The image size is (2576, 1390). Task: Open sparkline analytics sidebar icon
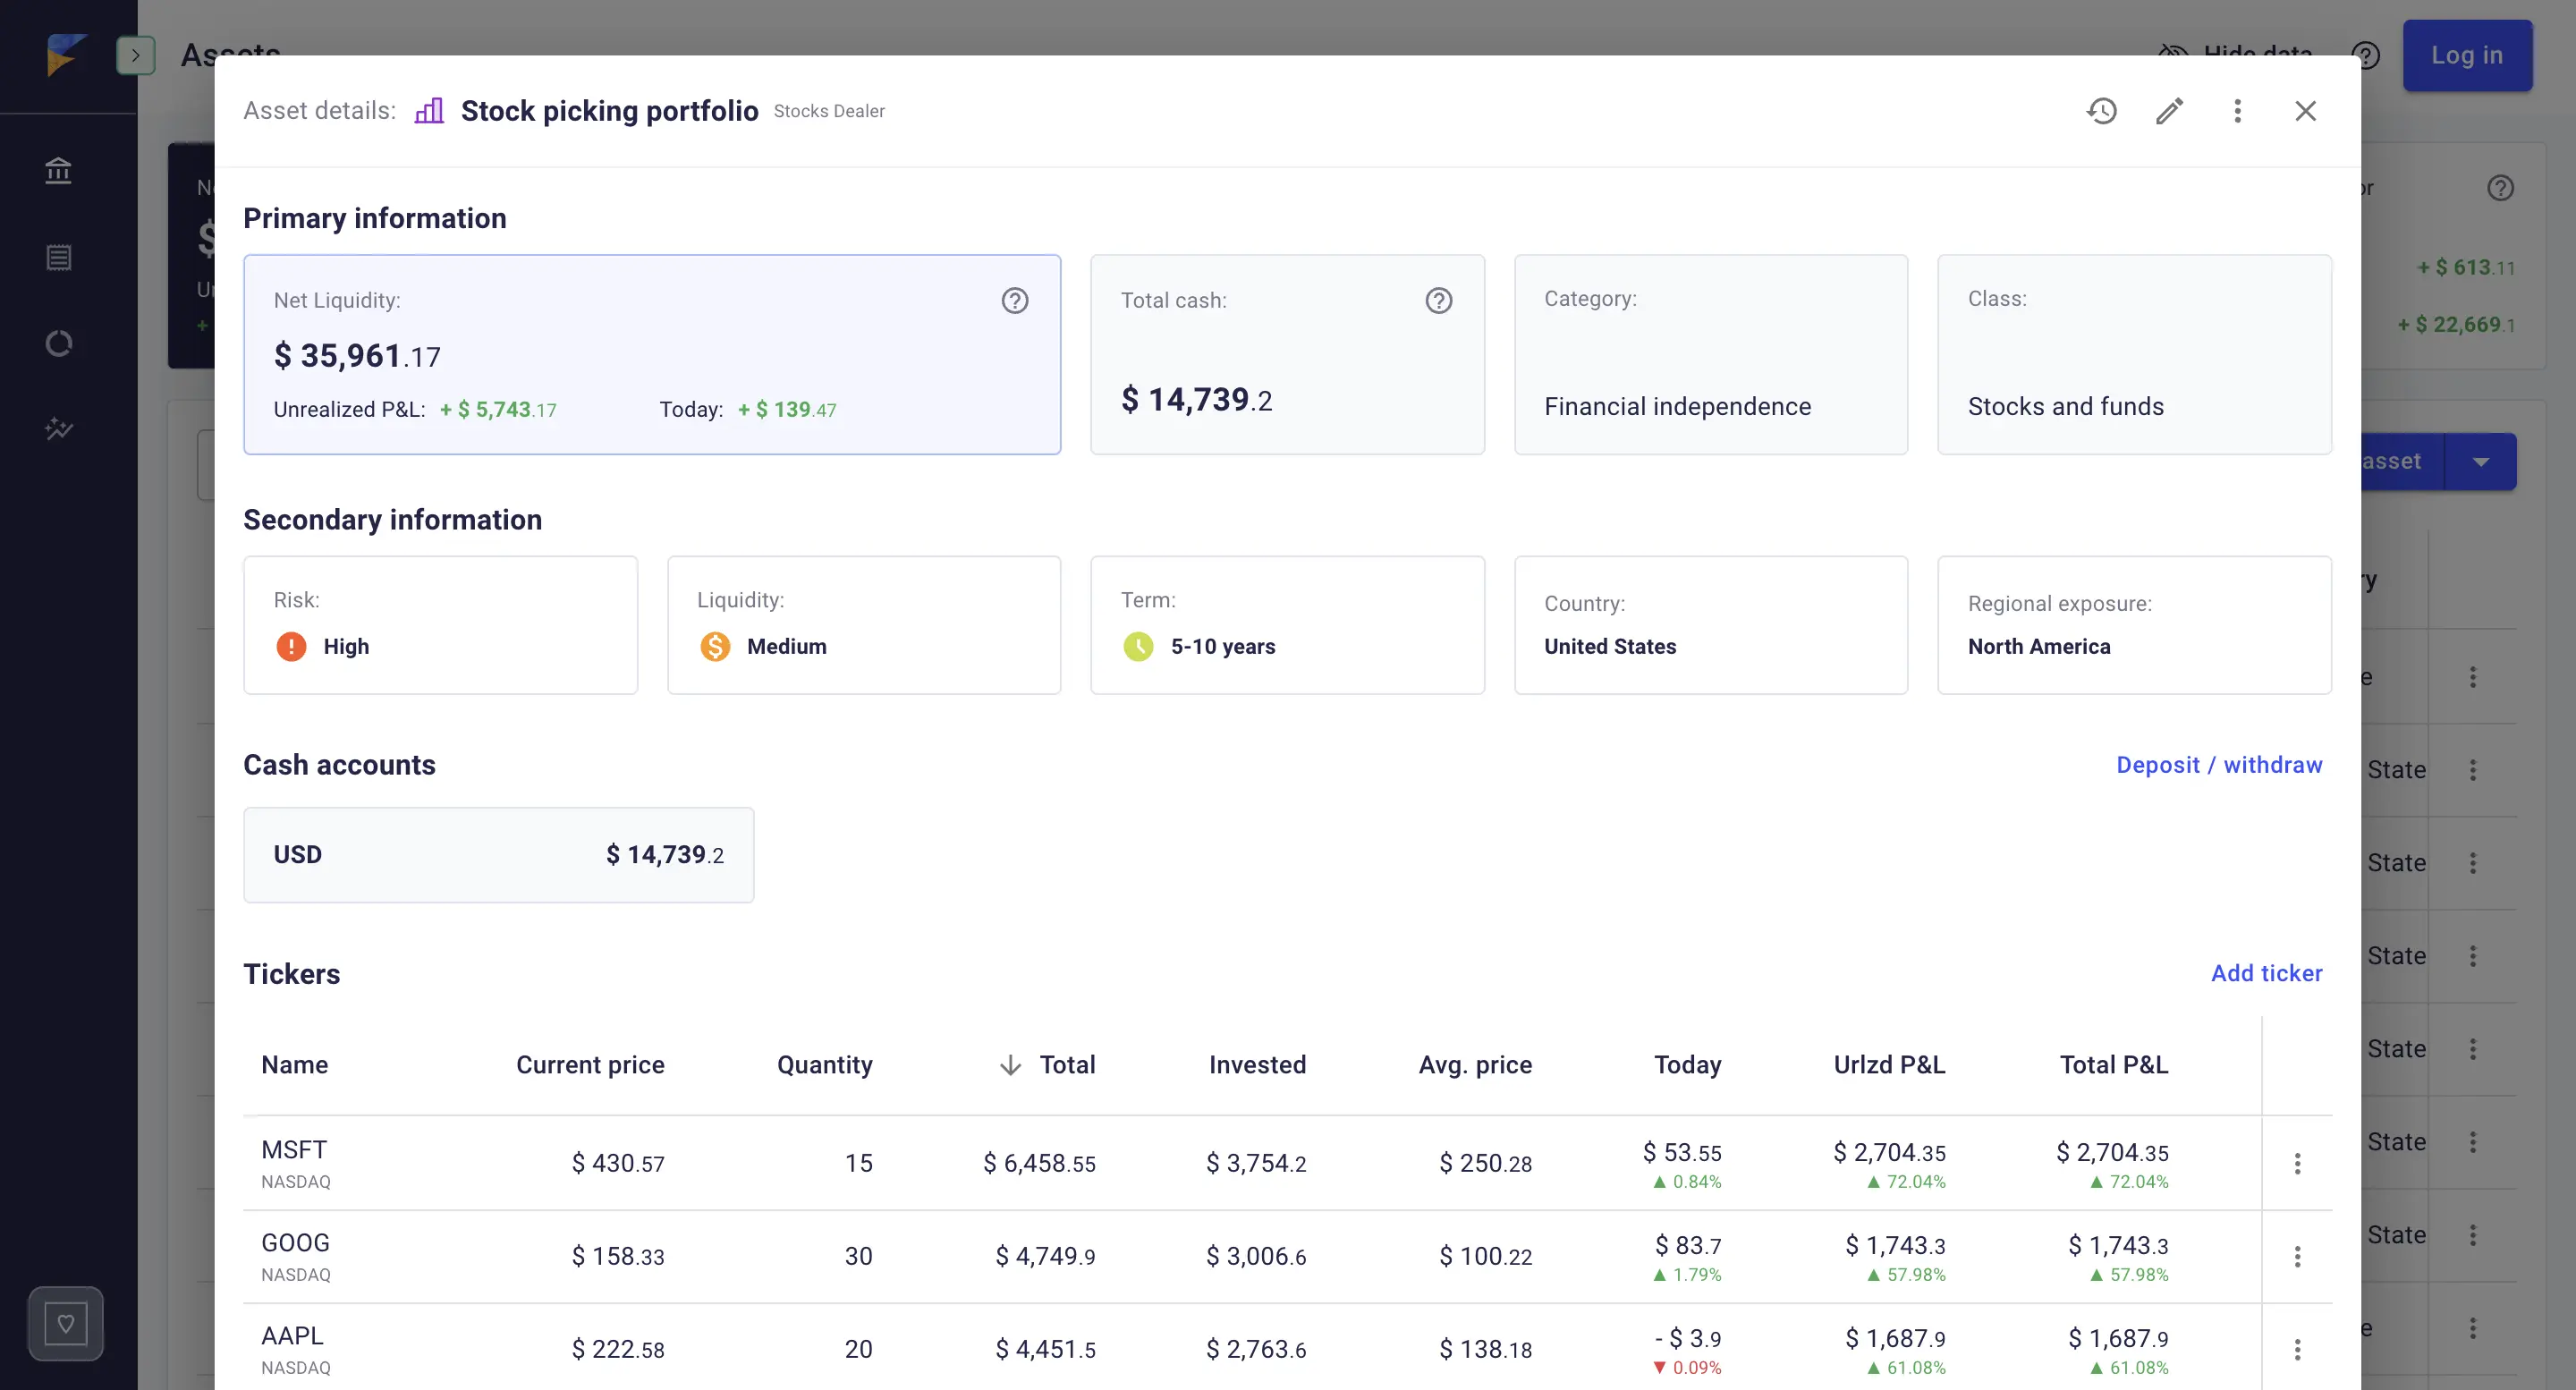click(x=59, y=430)
